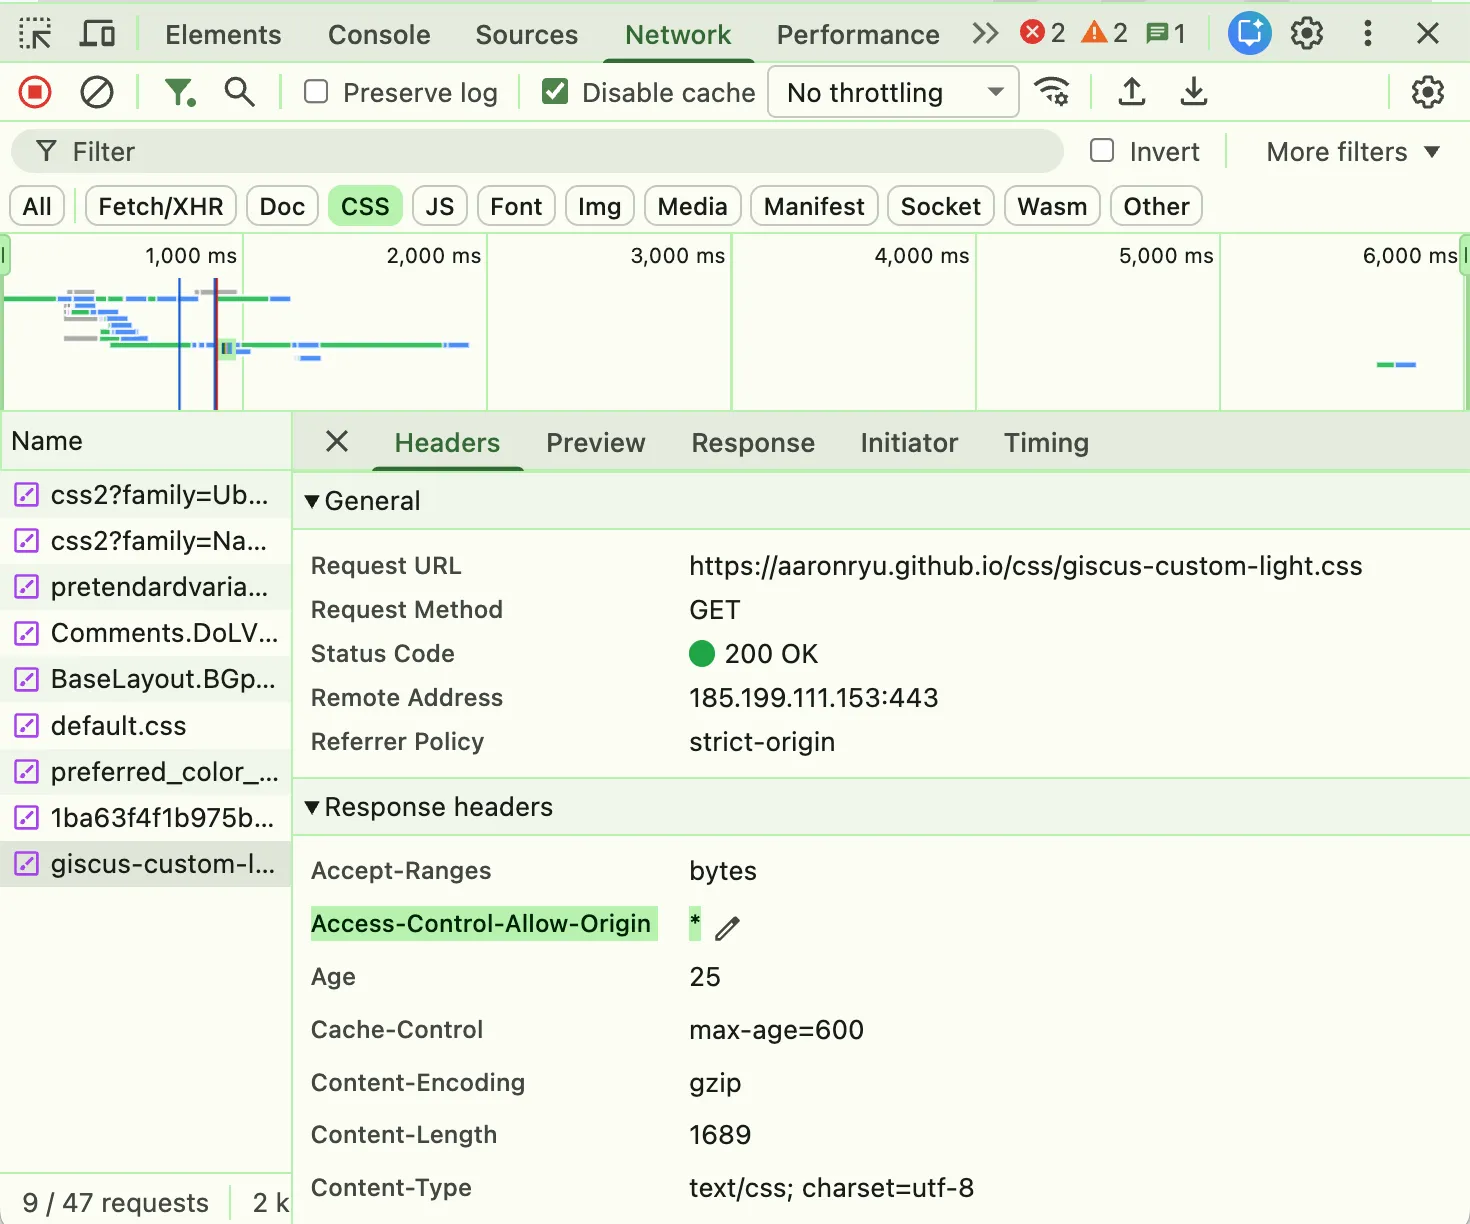1470x1224 pixels.
Task: Collapse the Response headers section
Action: (x=428, y=807)
